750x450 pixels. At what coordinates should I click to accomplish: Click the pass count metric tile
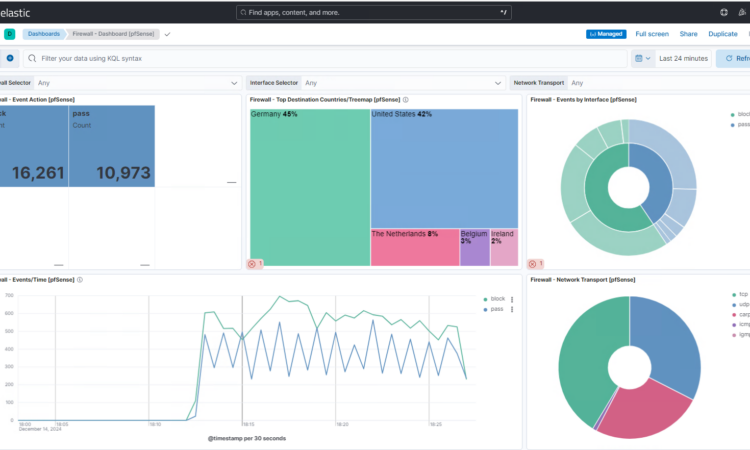pos(111,146)
